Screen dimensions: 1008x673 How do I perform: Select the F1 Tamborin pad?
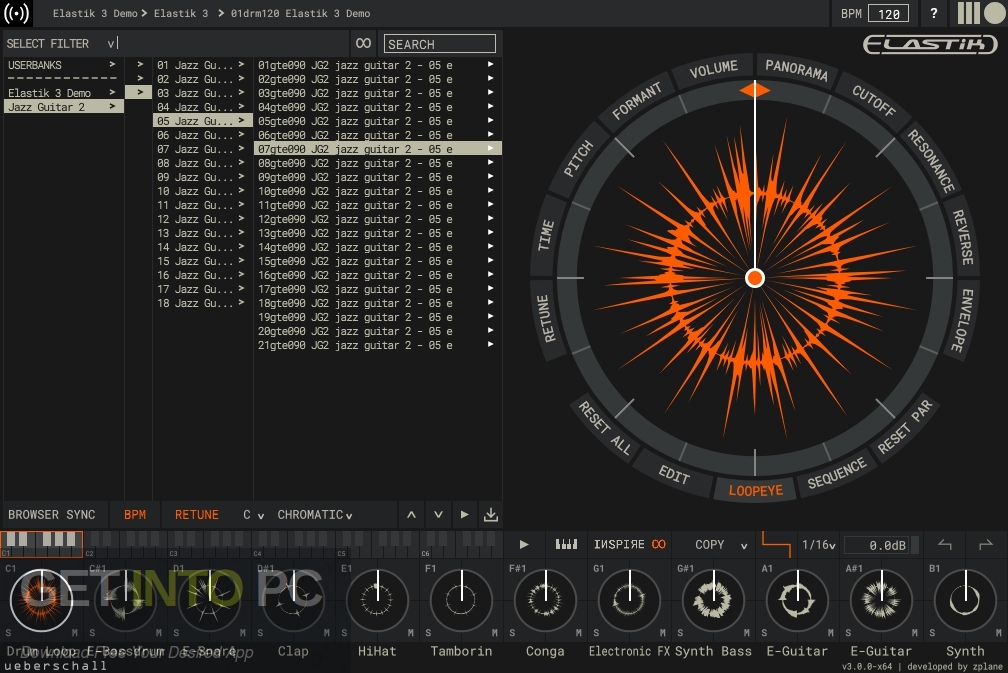[x=462, y=600]
